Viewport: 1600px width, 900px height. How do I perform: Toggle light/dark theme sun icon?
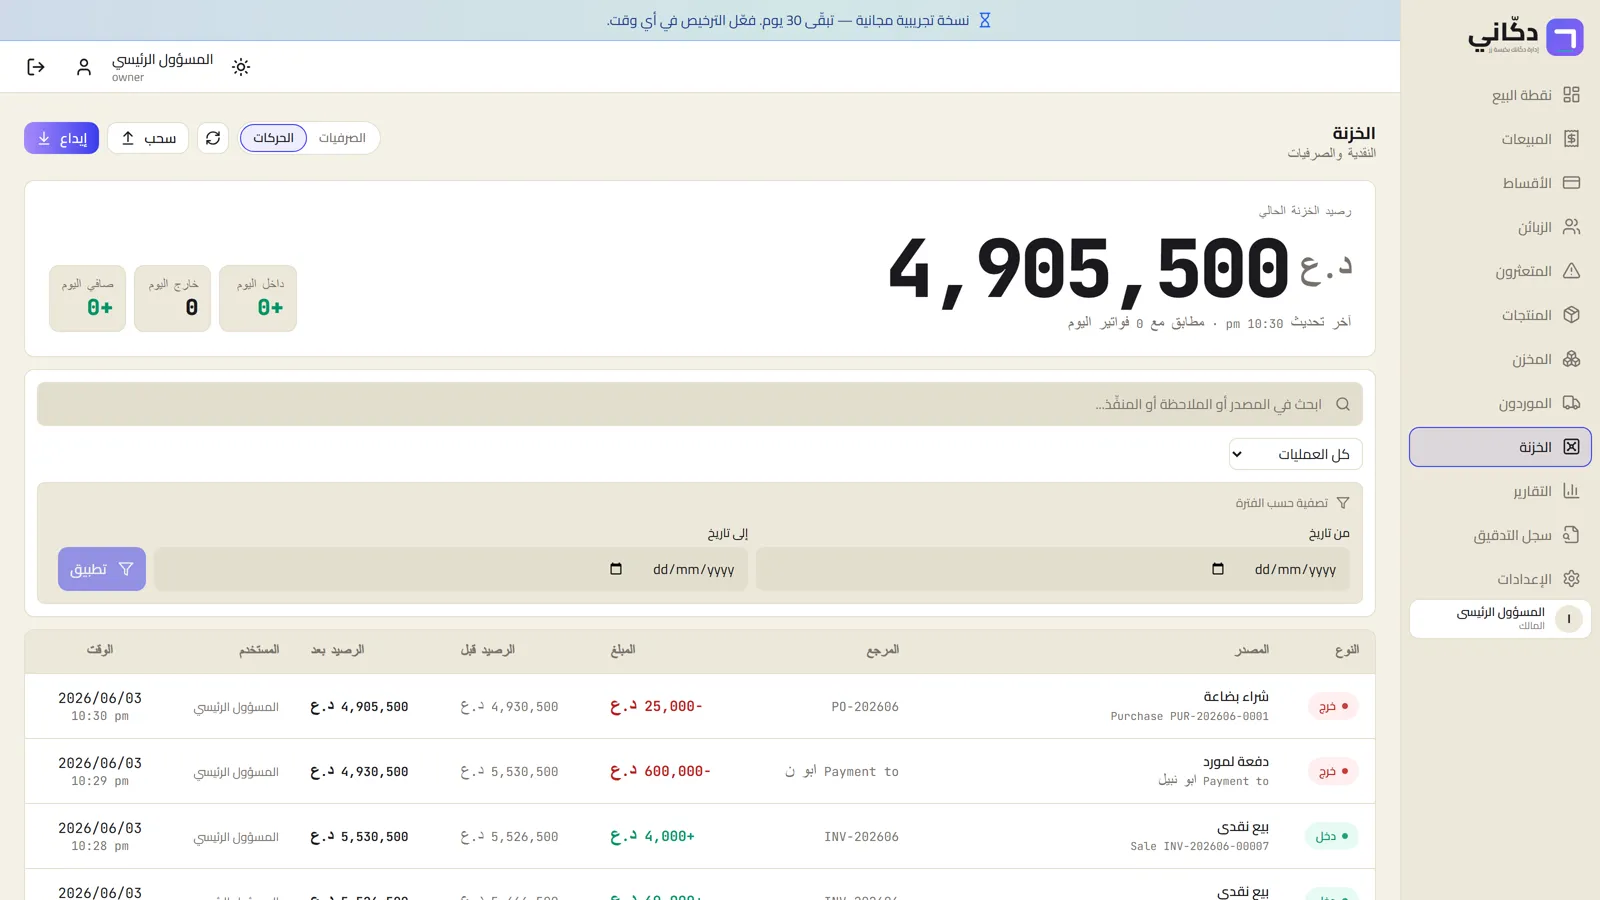[241, 67]
